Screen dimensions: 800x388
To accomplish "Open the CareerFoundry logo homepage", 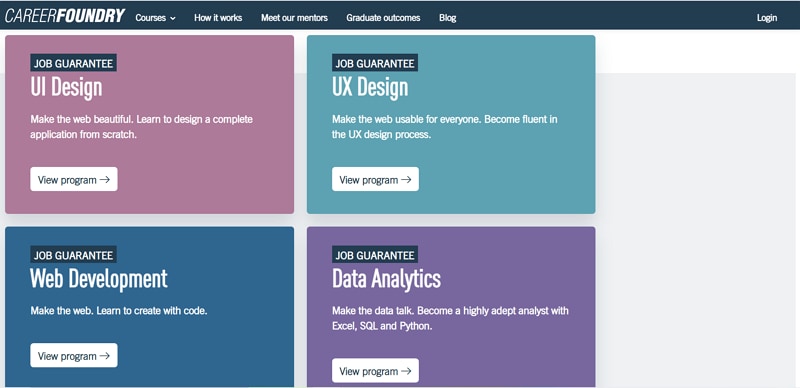I will (65, 16).
